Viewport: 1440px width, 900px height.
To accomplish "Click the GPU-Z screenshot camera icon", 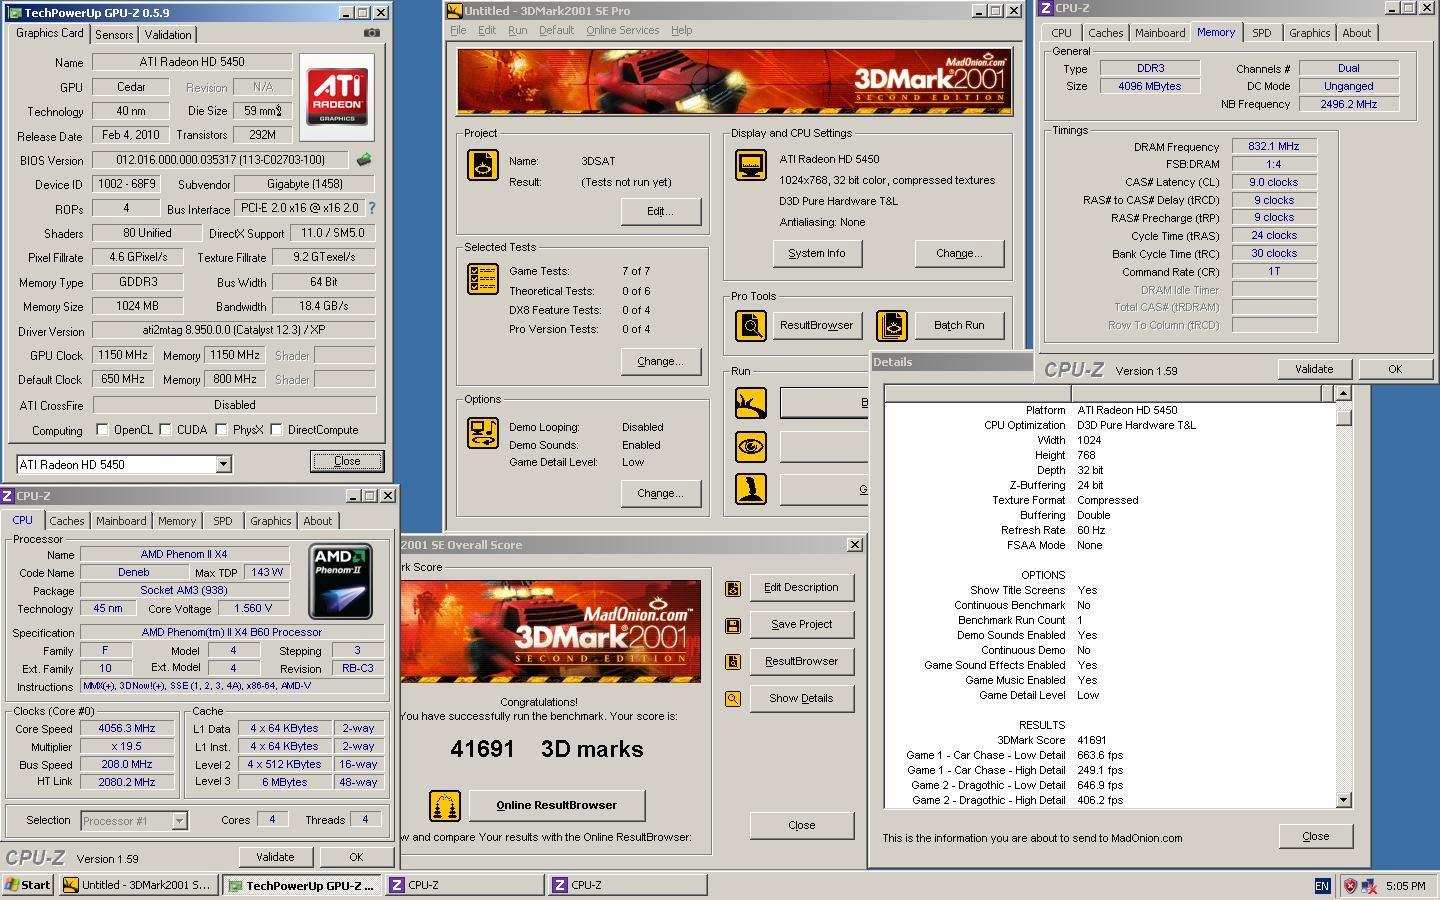I will [x=371, y=32].
